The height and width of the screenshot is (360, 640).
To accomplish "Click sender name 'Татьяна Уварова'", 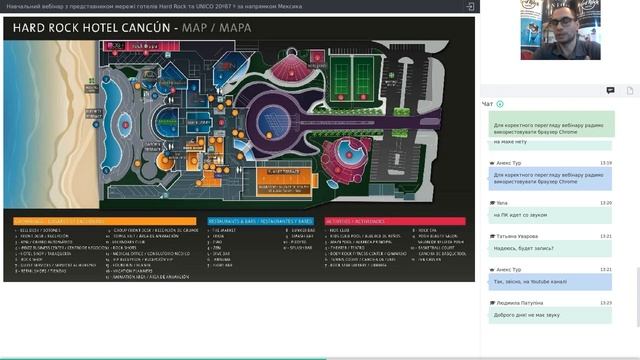I will click(517, 236).
